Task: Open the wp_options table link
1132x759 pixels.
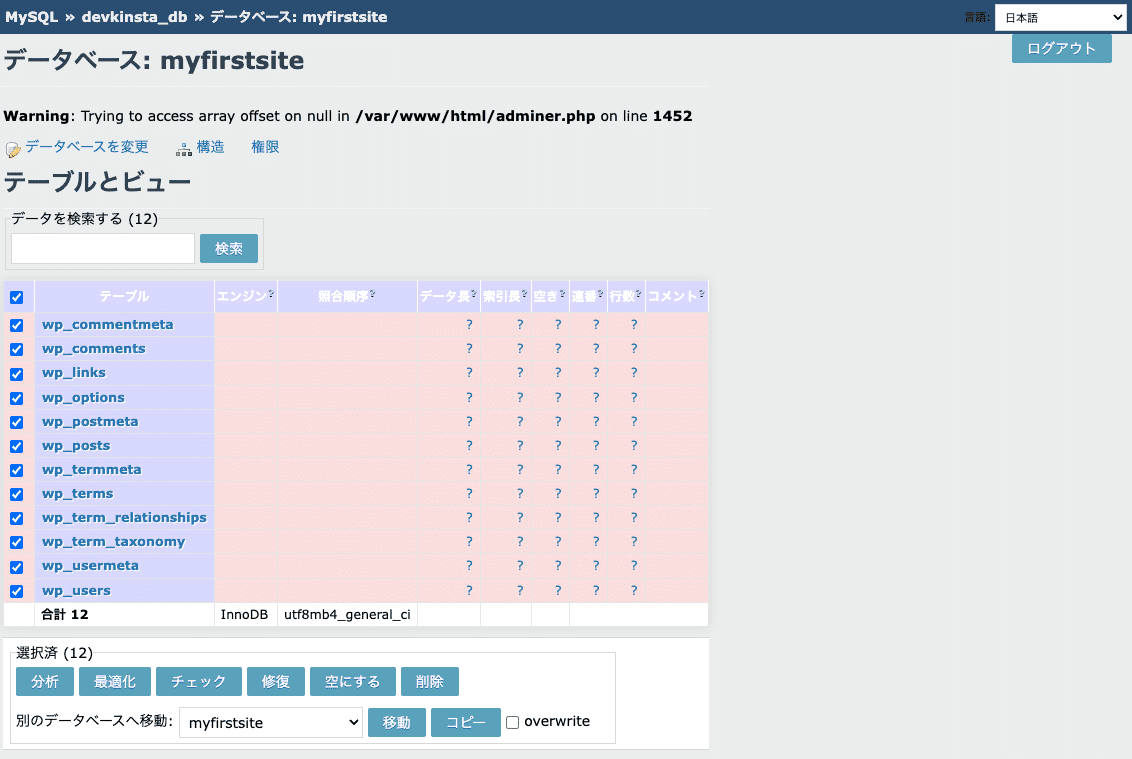Action: coord(83,397)
